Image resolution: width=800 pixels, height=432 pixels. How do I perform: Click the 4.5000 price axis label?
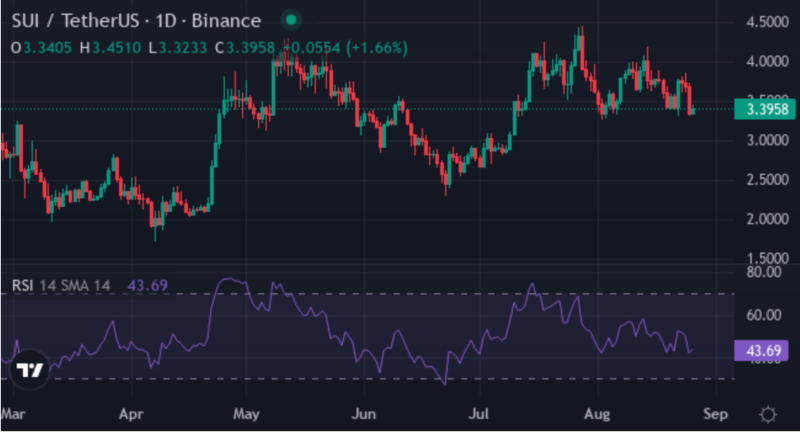(x=767, y=22)
